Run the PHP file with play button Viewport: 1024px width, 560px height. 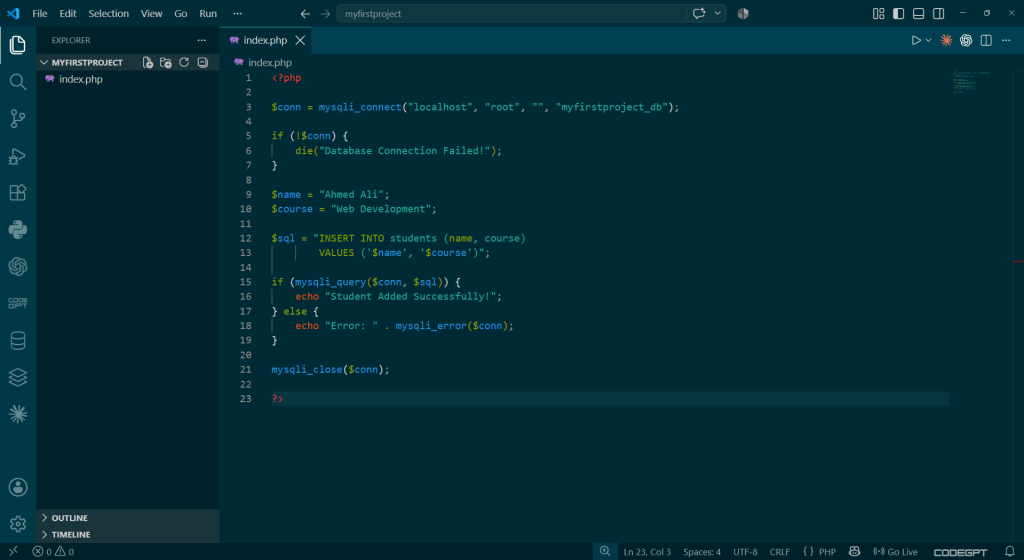(916, 40)
